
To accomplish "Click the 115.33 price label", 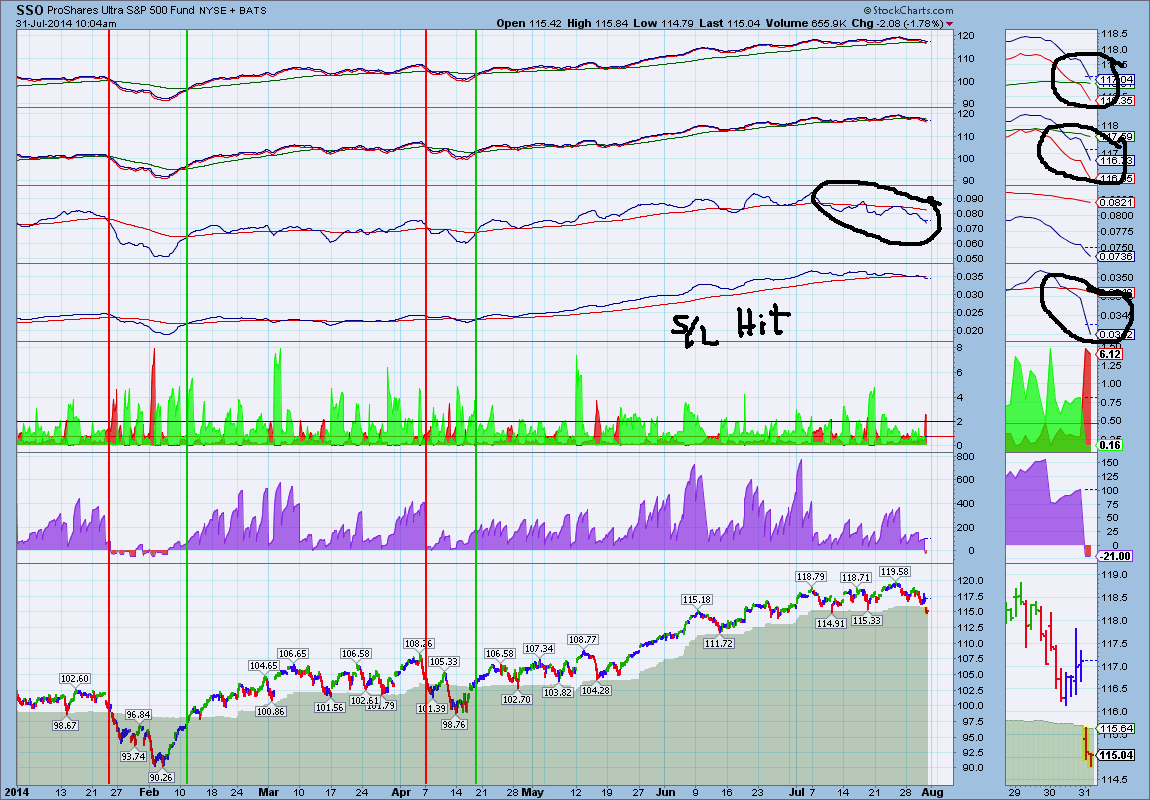I will [x=867, y=620].
